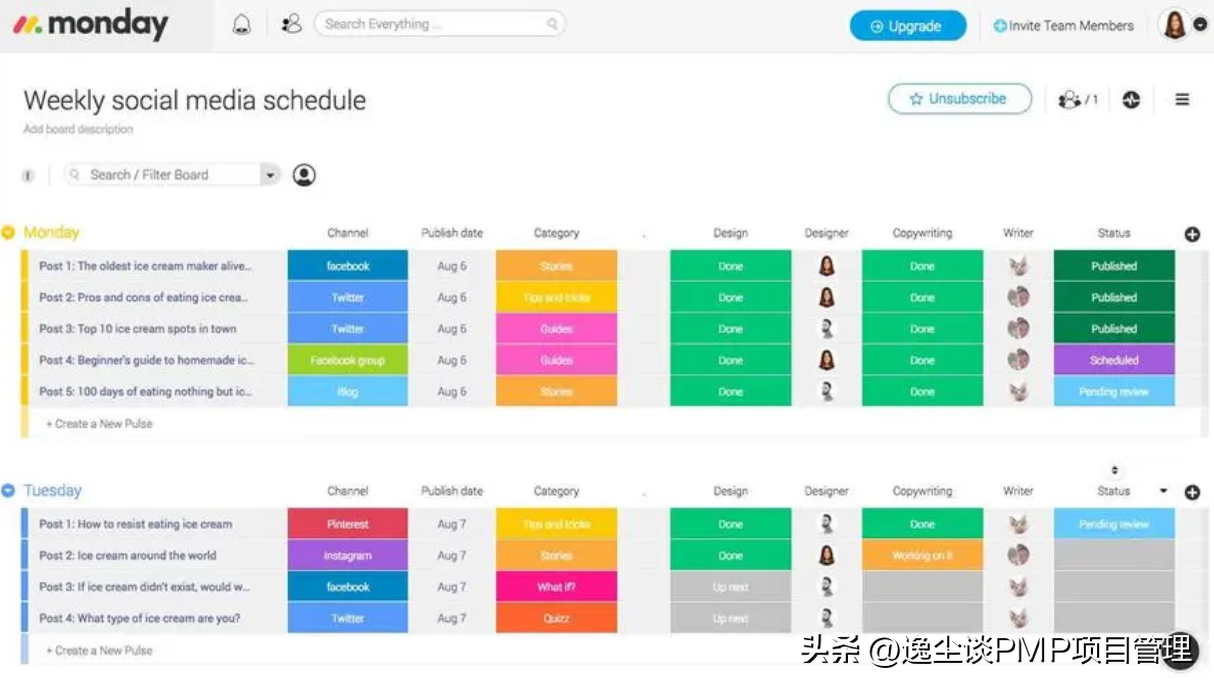The image size is (1214, 686).
Task: Unsubscribe from this board
Action: 959,99
